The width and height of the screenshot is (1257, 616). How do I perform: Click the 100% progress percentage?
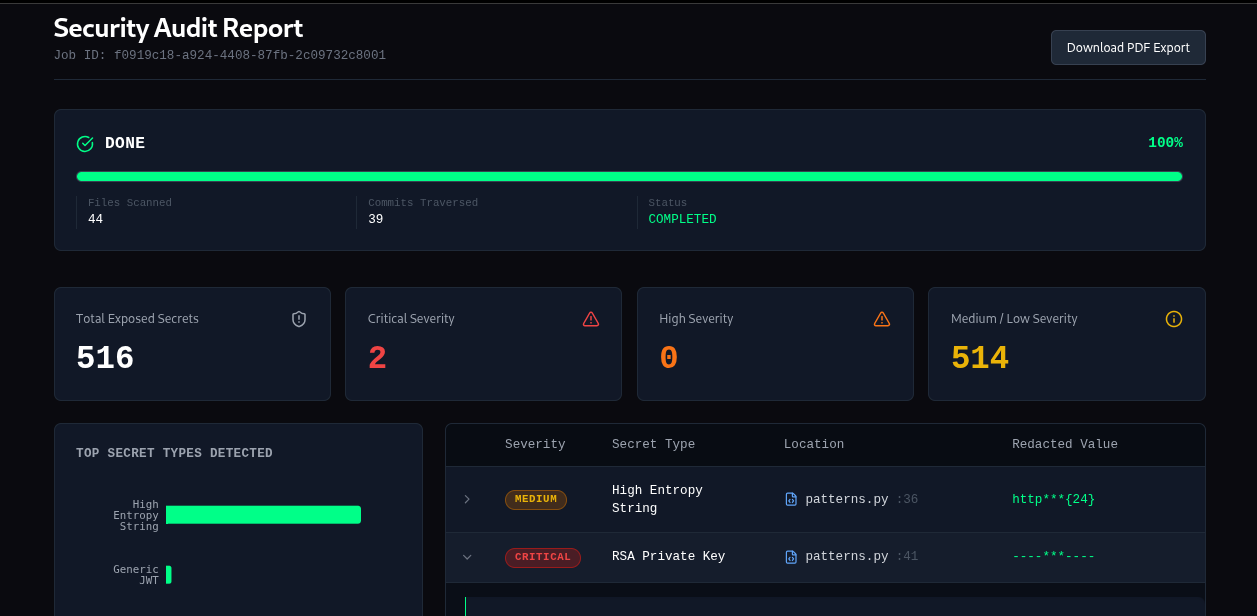[1165, 143]
